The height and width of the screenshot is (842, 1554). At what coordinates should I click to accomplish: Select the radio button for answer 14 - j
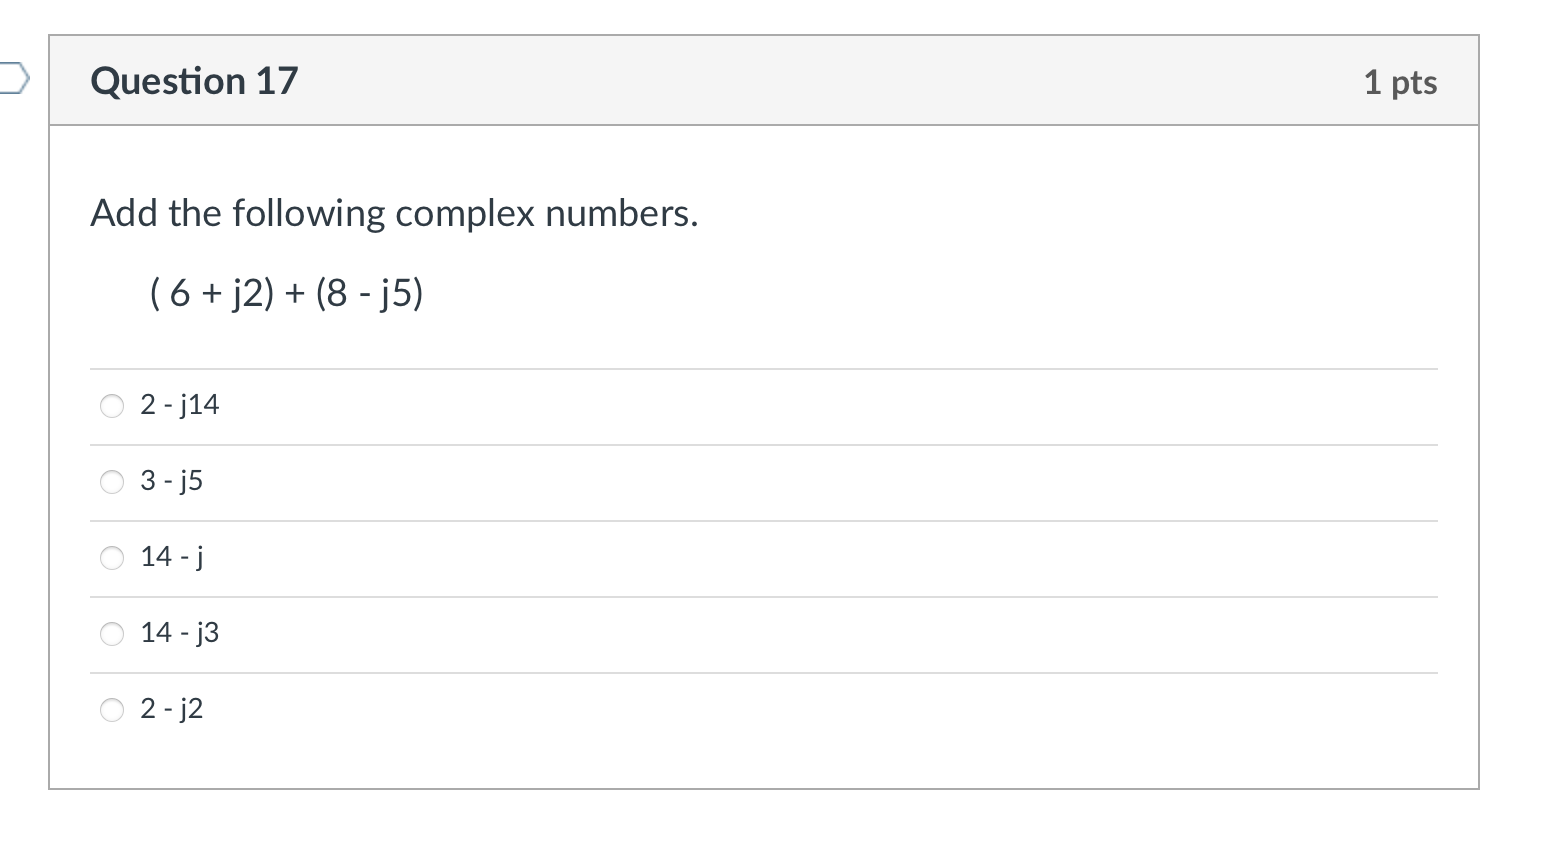[112, 558]
